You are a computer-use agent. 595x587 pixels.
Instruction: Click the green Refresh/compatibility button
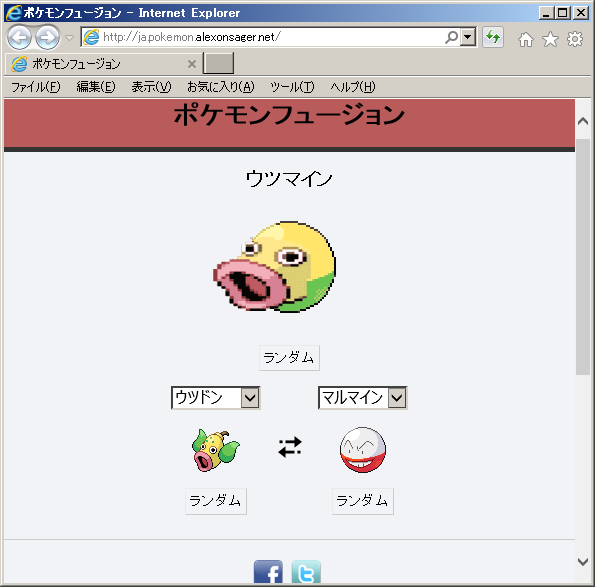493,37
